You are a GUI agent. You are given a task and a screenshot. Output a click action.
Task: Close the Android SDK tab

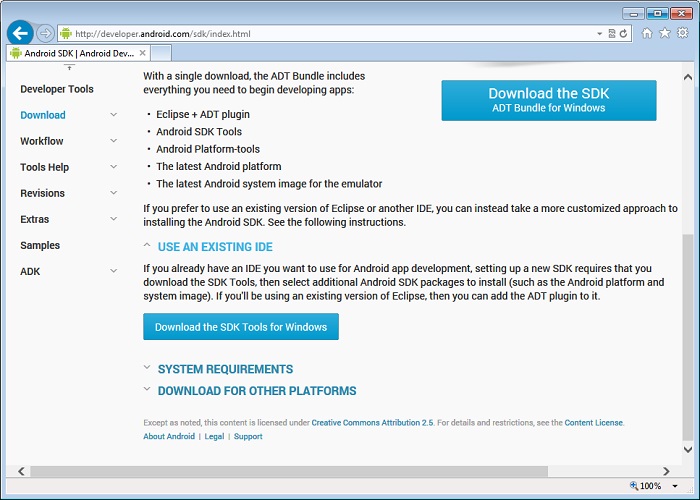142,53
